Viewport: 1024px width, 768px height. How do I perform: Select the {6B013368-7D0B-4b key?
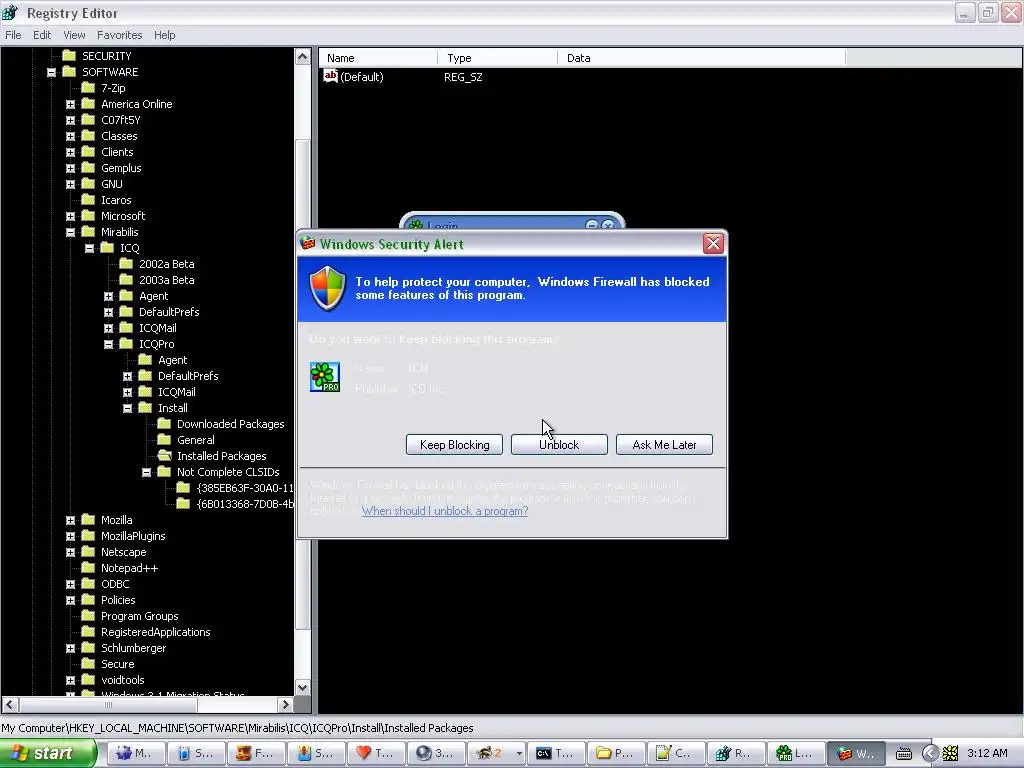245,504
